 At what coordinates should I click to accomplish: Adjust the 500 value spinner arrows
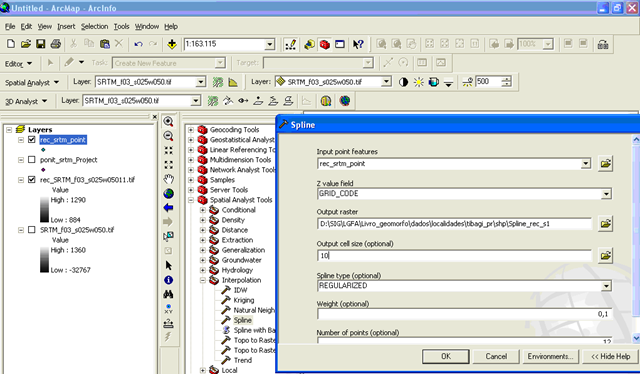pyautogui.click(x=506, y=82)
